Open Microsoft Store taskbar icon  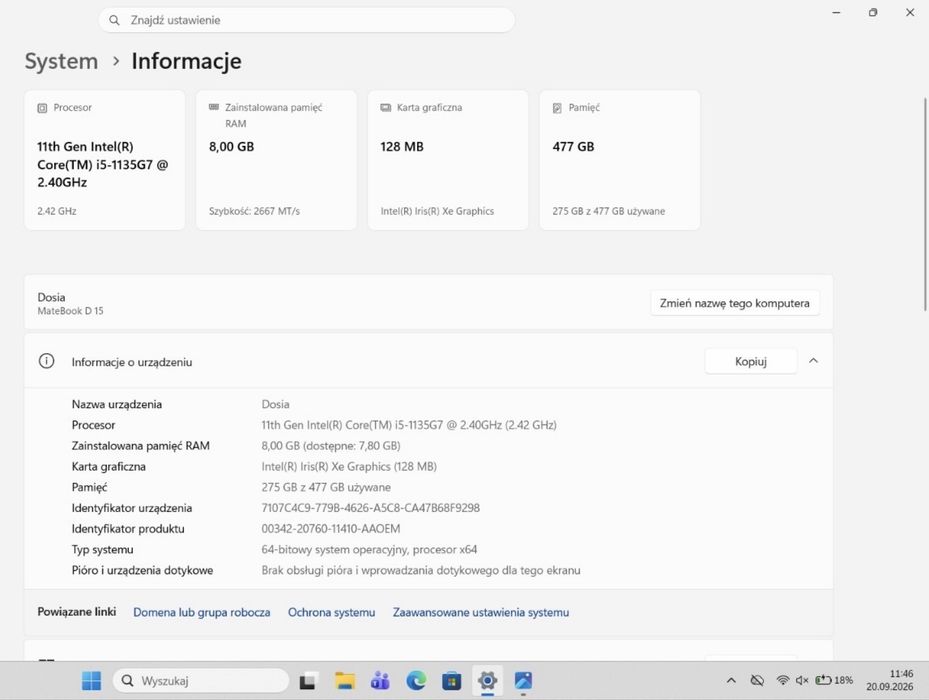[x=451, y=681]
